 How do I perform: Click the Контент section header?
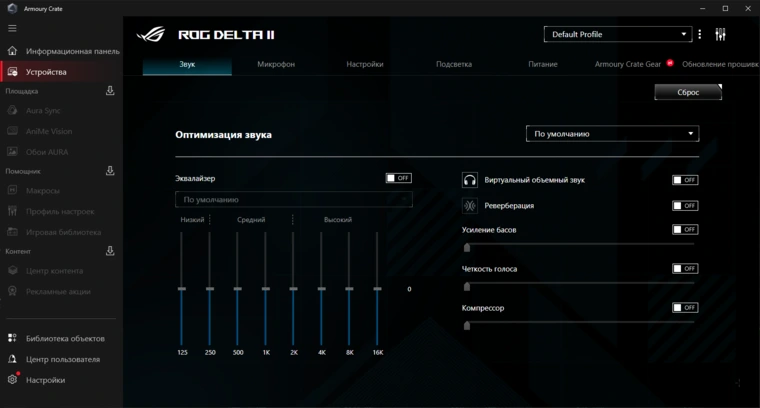click(x=18, y=251)
